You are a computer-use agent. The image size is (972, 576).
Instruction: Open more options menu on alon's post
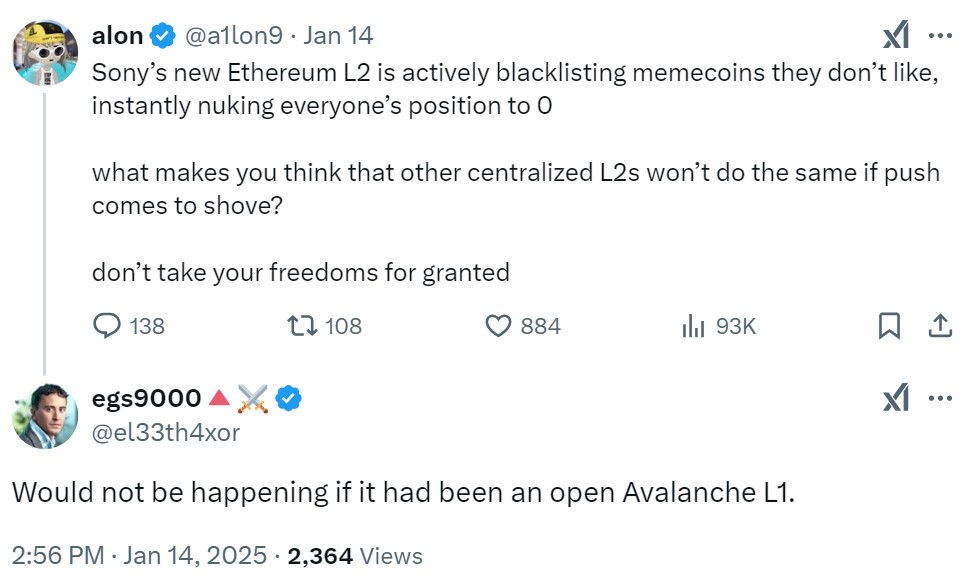[938, 33]
